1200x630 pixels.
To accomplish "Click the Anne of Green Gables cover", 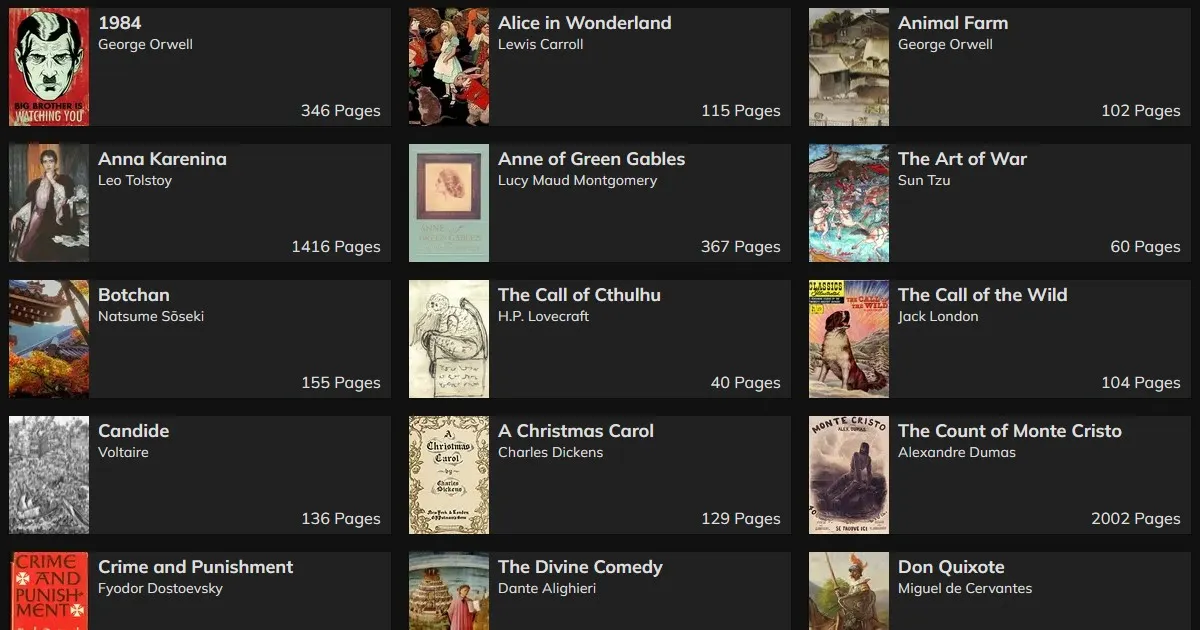I will 449,203.
